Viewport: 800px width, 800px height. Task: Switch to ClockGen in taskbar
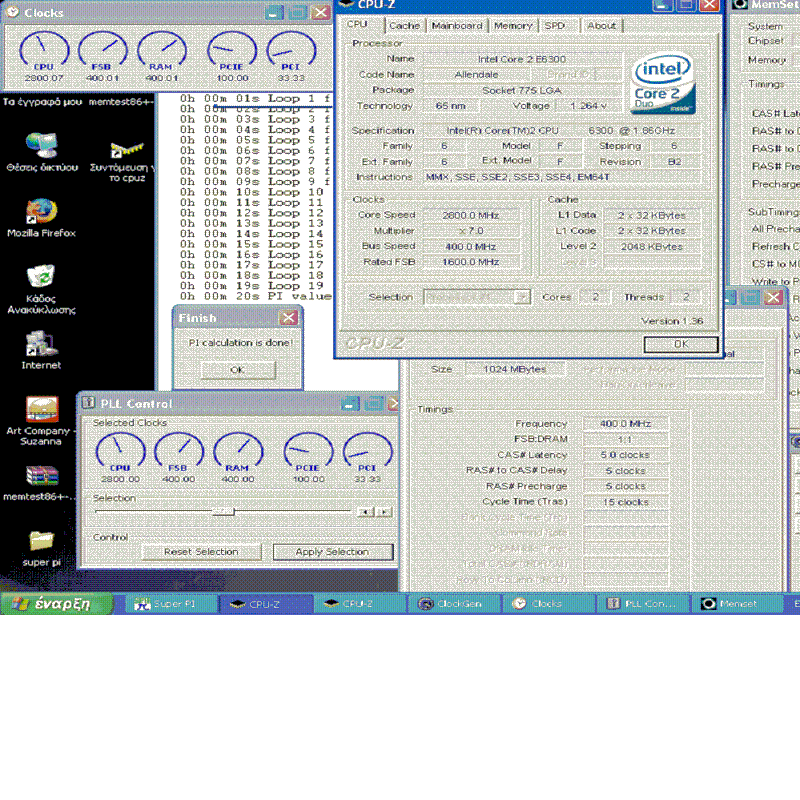[x=454, y=604]
